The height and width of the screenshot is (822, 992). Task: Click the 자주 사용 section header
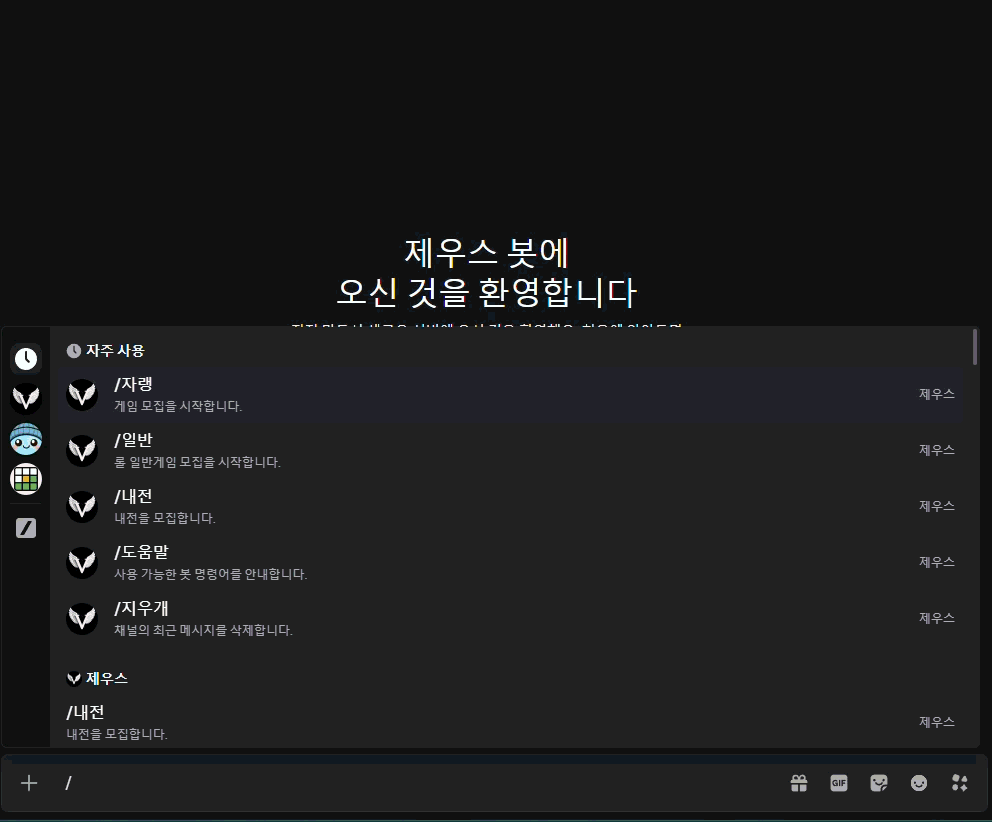(112, 350)
